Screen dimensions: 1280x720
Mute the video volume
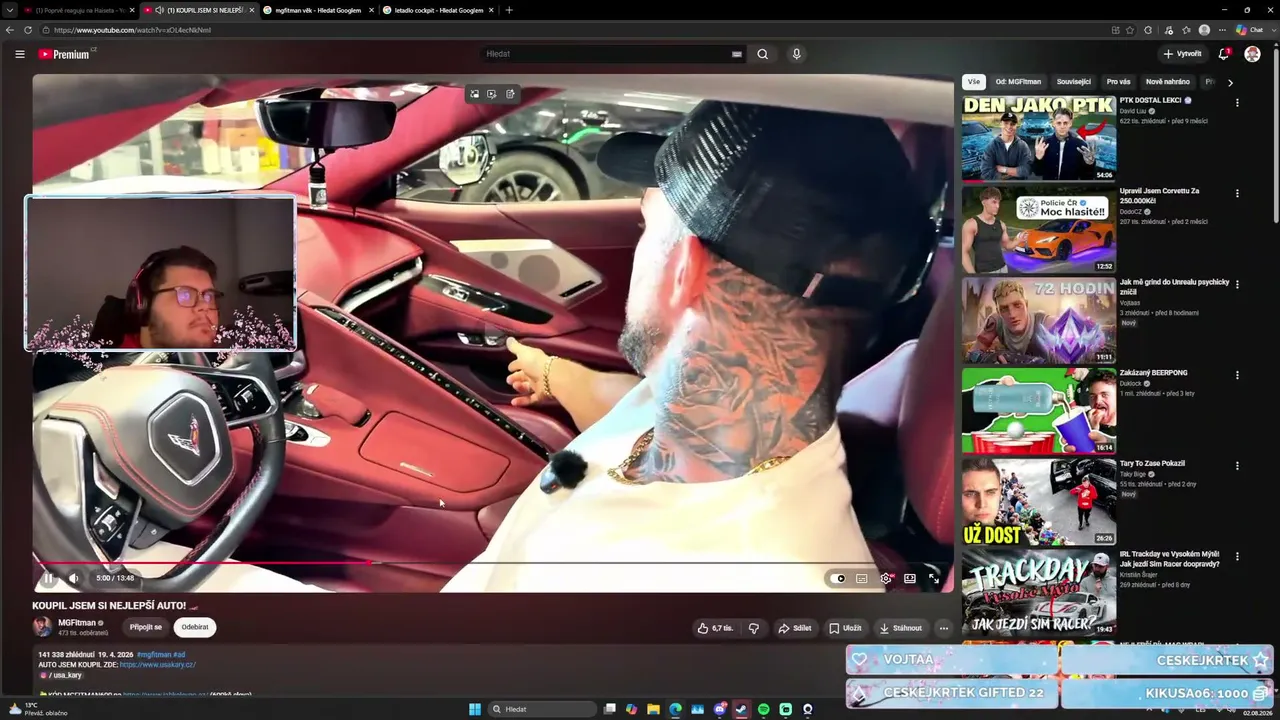74,578
